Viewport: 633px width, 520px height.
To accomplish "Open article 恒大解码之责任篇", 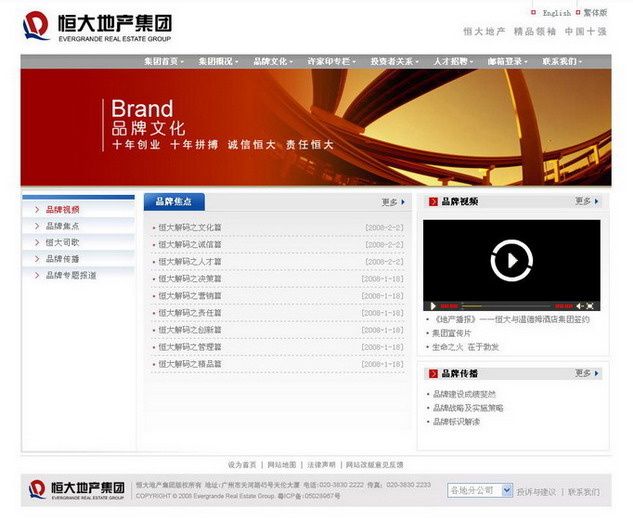I will tap(190, 313).
